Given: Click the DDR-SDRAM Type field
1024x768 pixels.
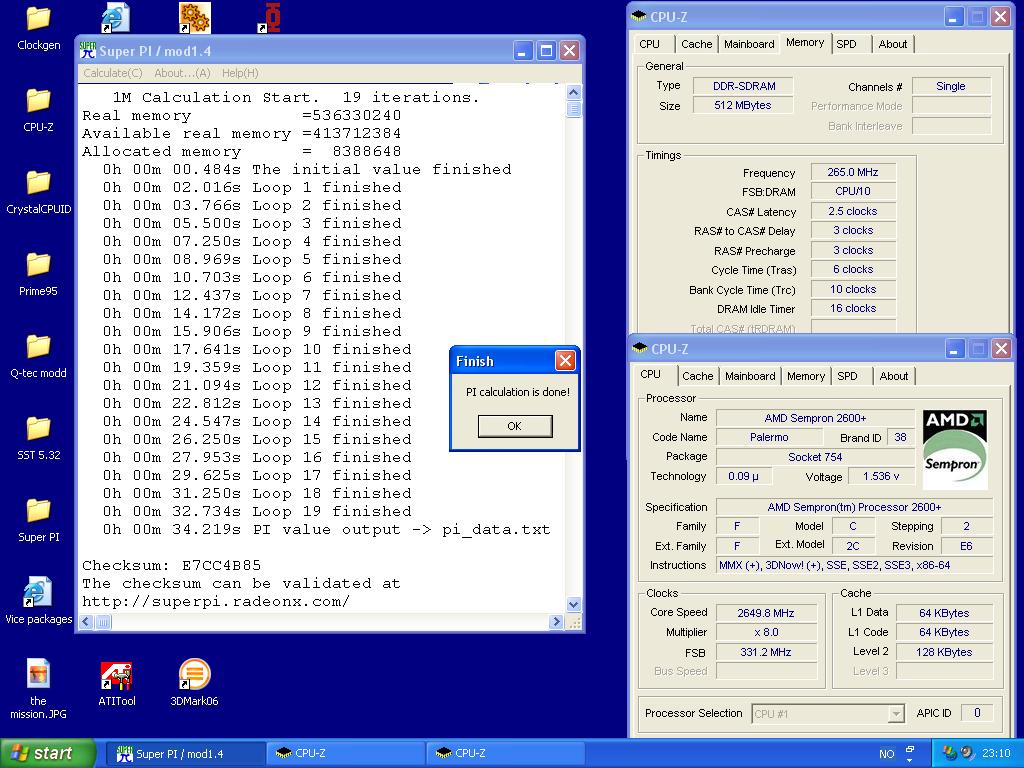Looking at the screenshot, I should point(744,86).
